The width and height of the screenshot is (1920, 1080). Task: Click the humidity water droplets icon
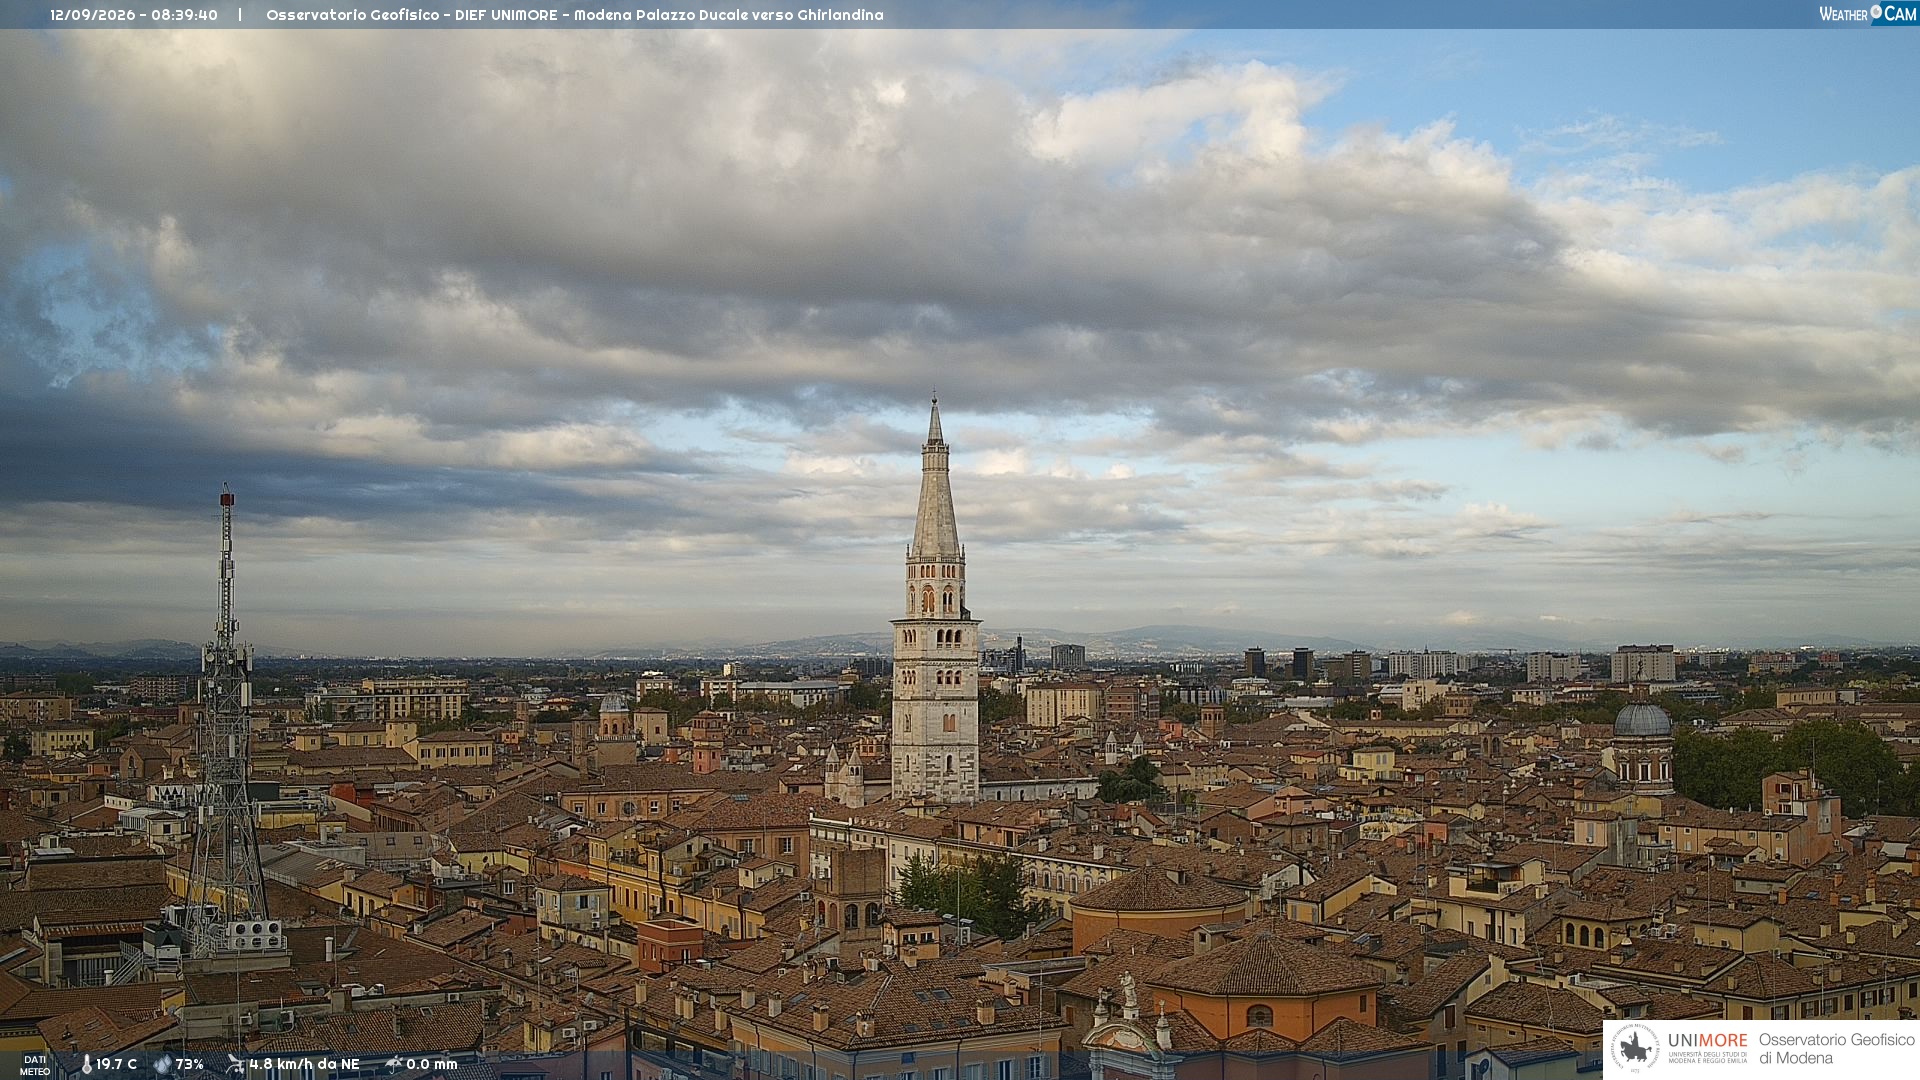point(163,1064)
